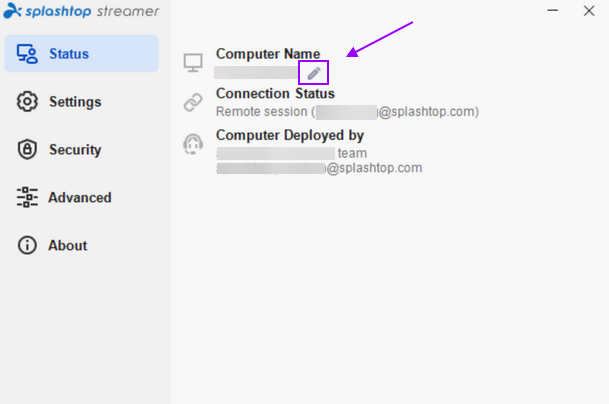Click the Security shield lock icon

(27, 150)
